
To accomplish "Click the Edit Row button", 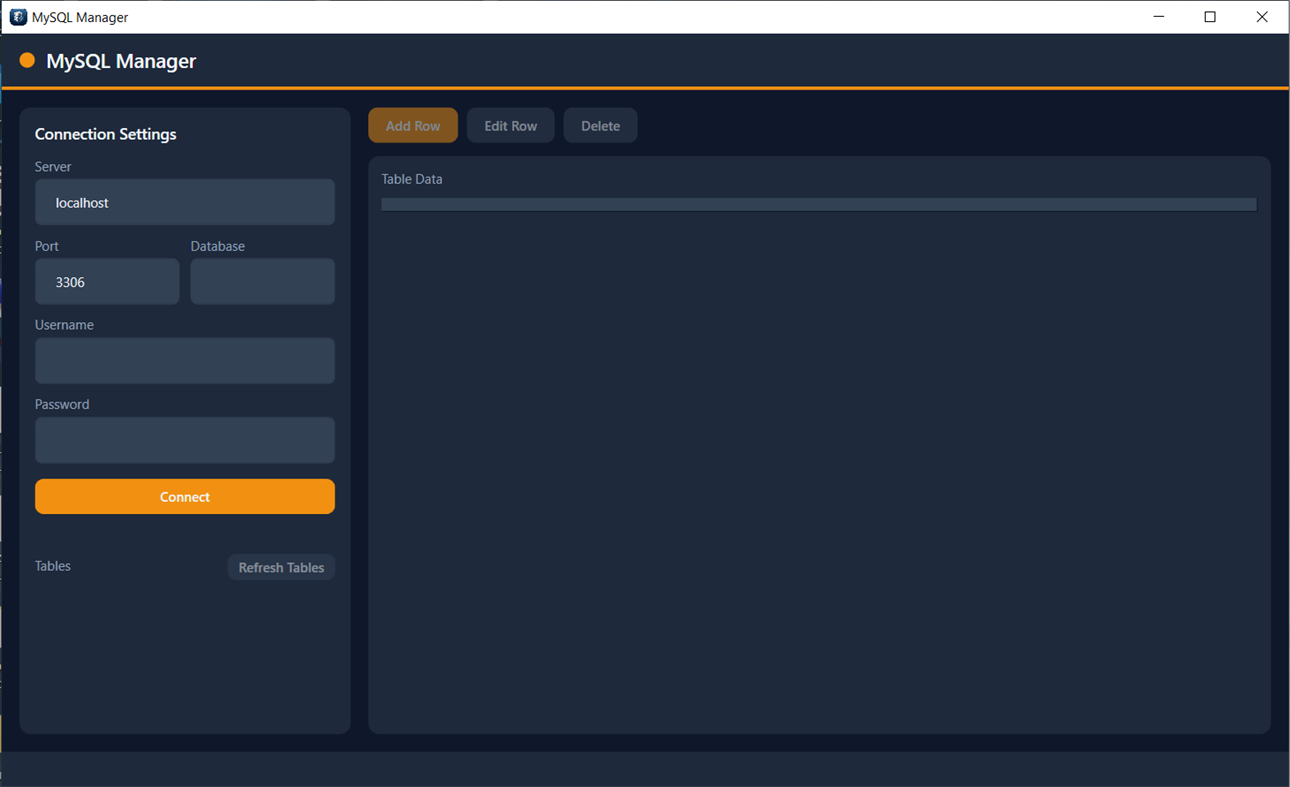I will [511, 126].
